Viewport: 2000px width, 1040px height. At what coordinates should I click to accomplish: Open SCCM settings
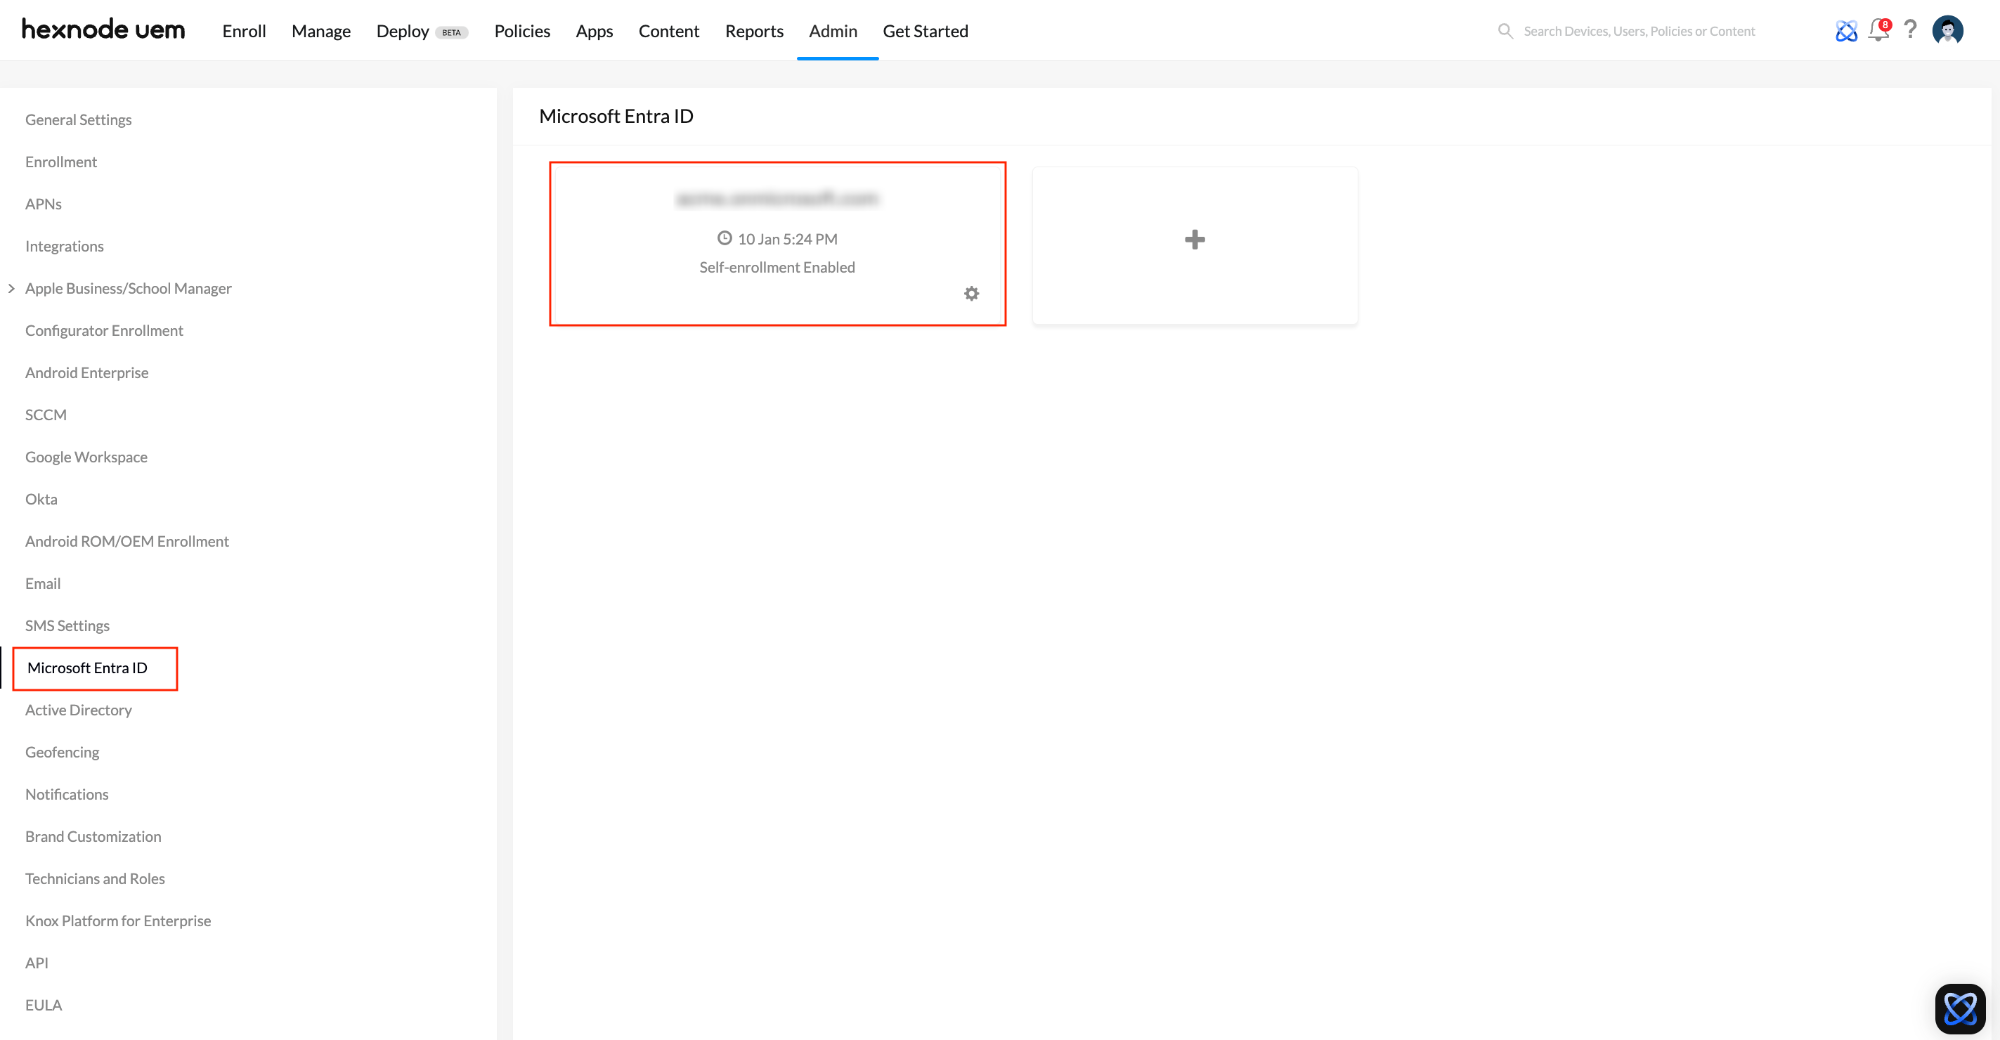tap(46, 414)
